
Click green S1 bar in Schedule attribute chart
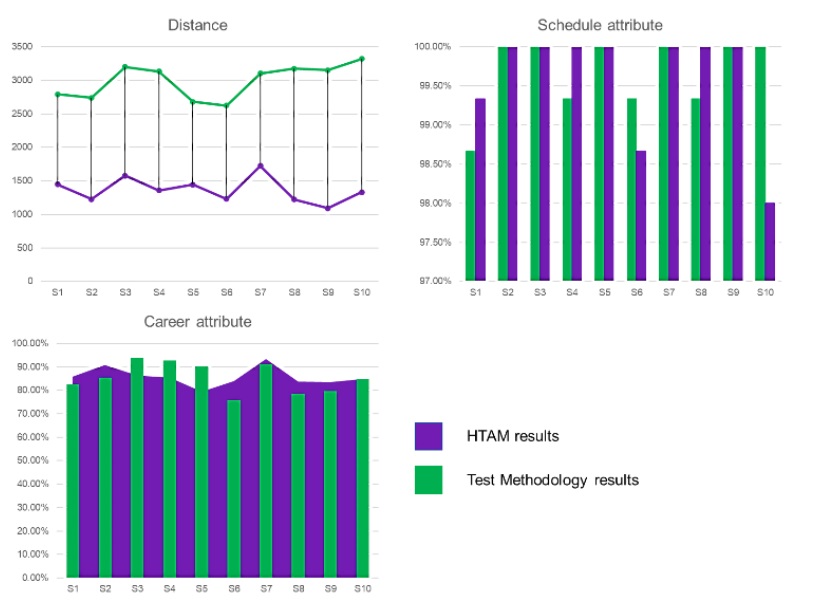pyautogui.click(x=470, y=215)
